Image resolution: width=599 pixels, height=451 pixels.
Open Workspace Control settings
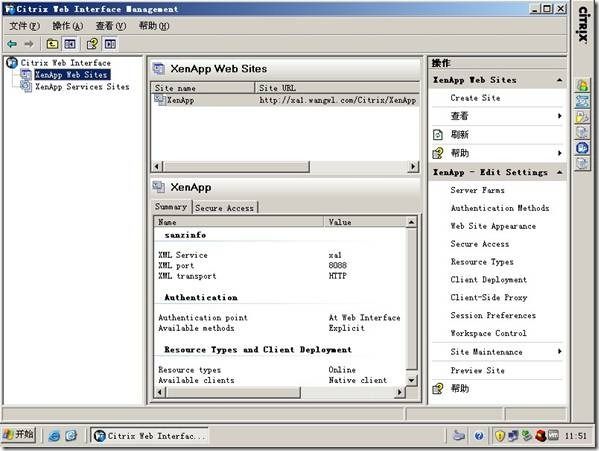488,333
